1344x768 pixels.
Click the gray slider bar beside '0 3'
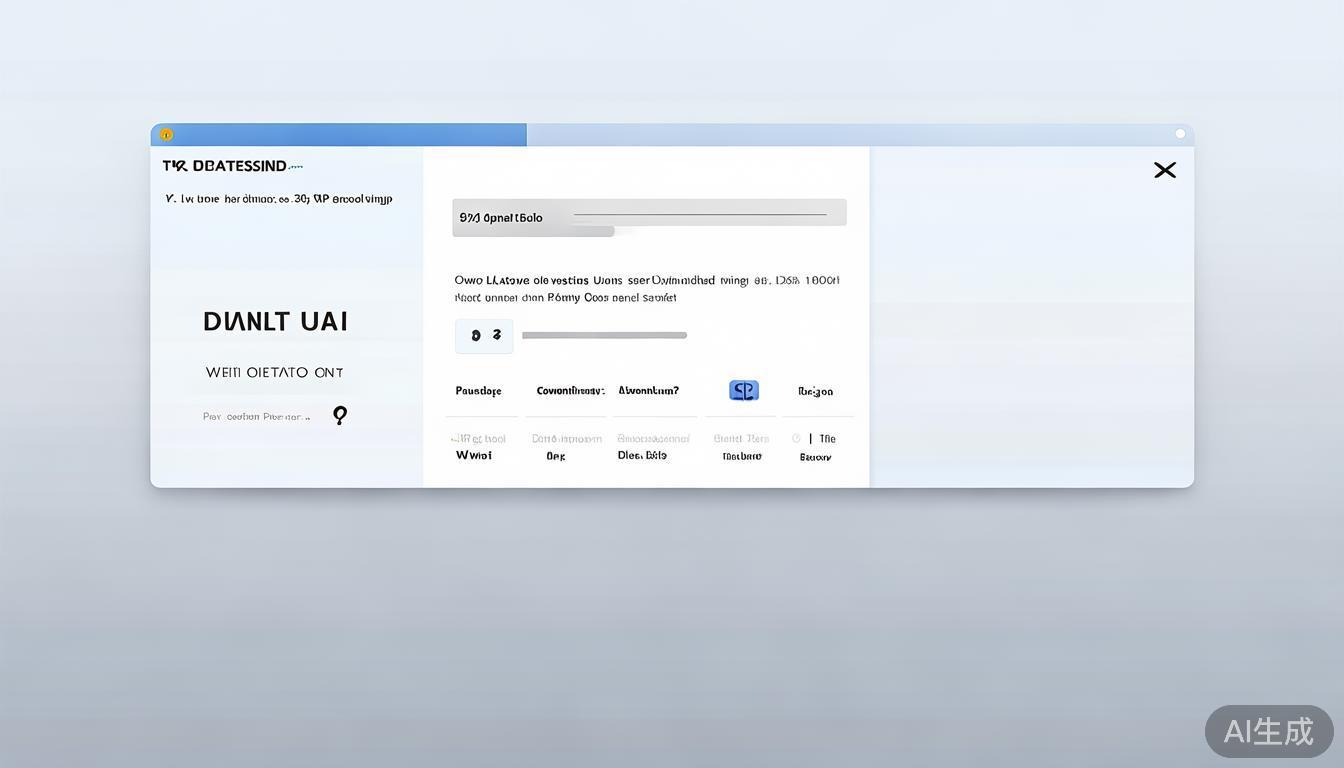pos(604,336)
